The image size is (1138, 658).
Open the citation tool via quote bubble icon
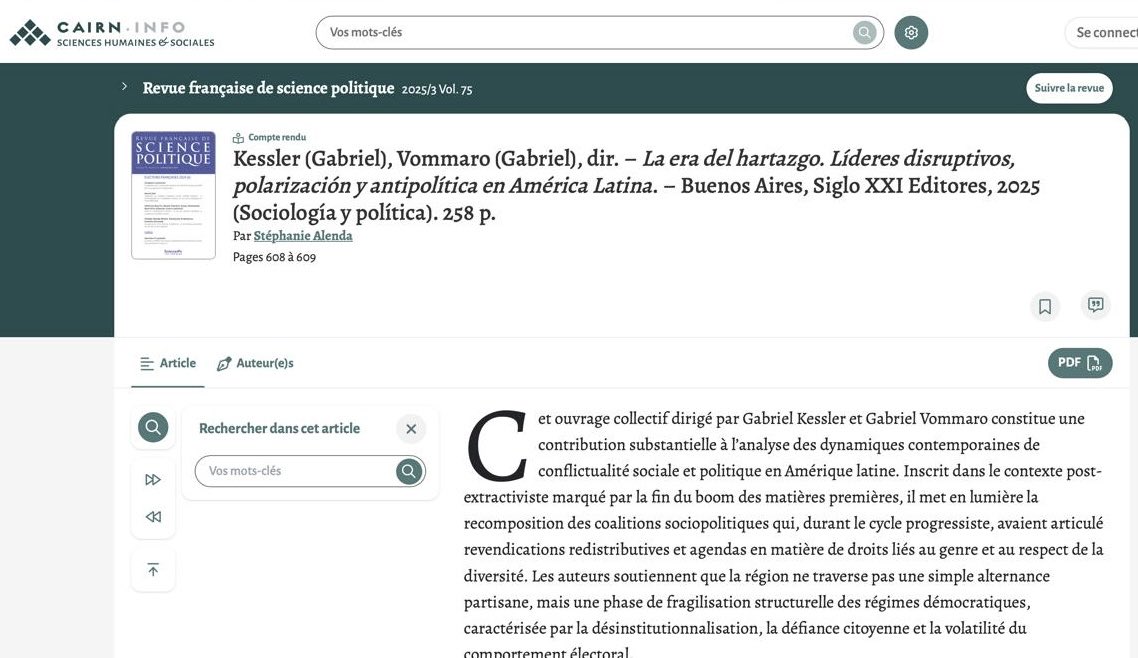point(1096,305)
